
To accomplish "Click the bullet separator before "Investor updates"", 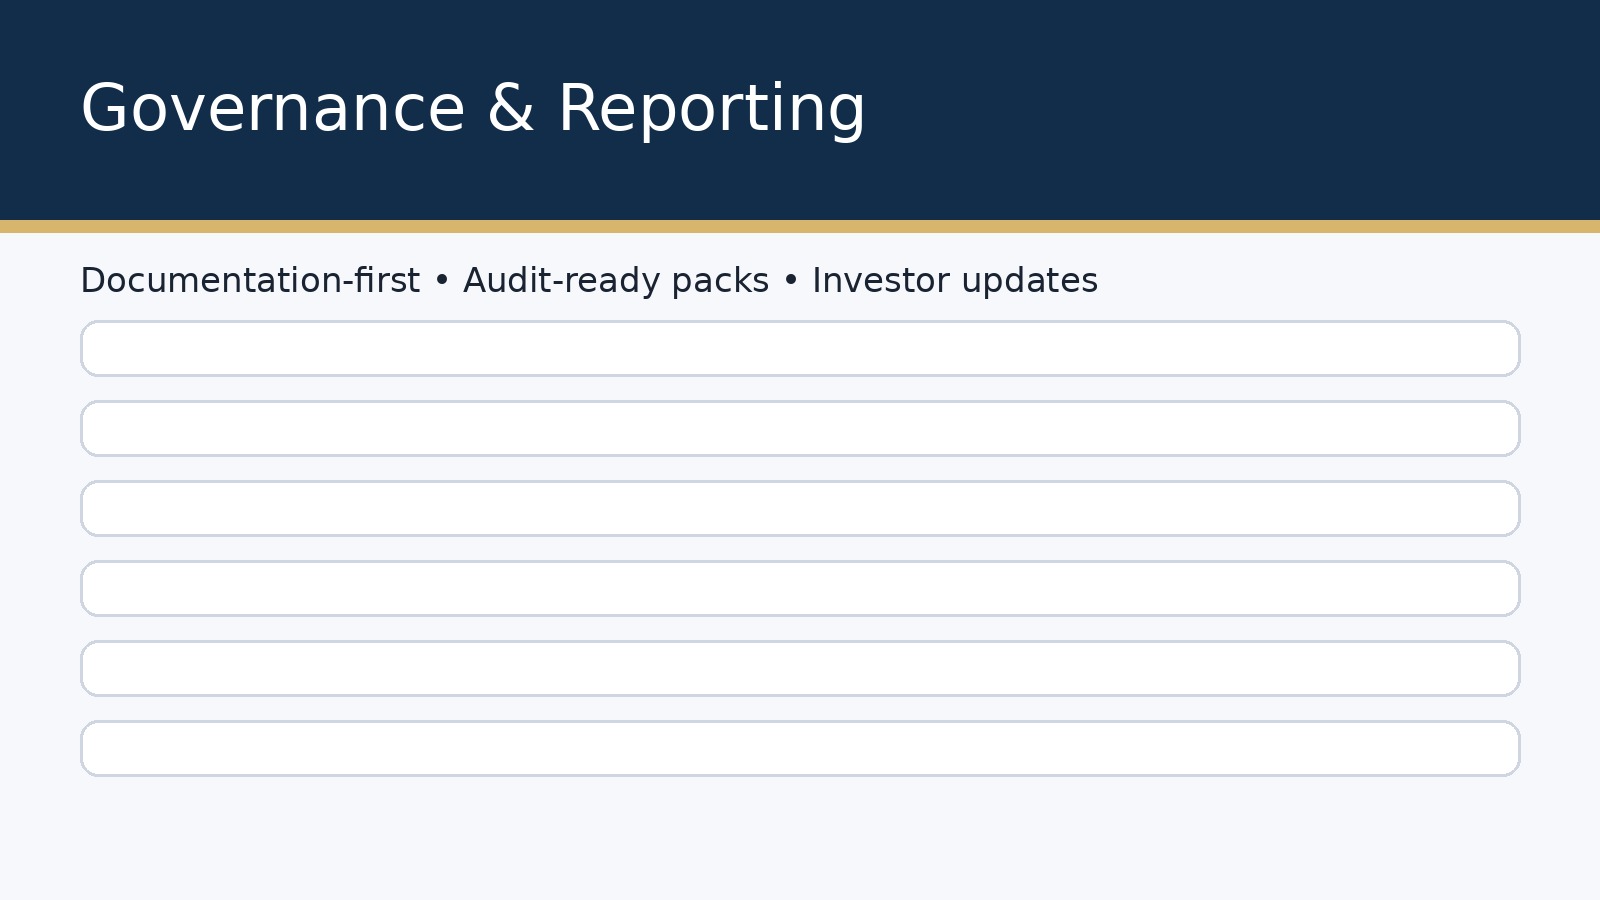I will click(791, 282).
